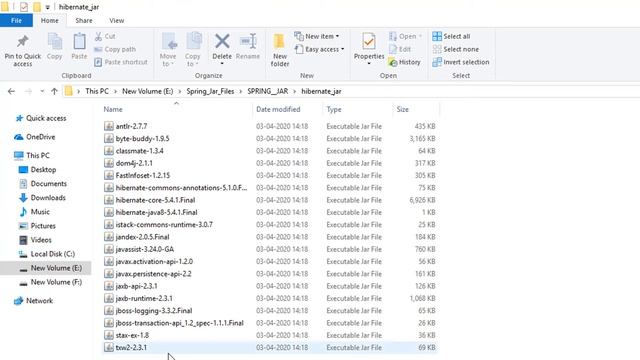
Task: Click Copy path in Clipboard group
Action: (x=115, y=49)
